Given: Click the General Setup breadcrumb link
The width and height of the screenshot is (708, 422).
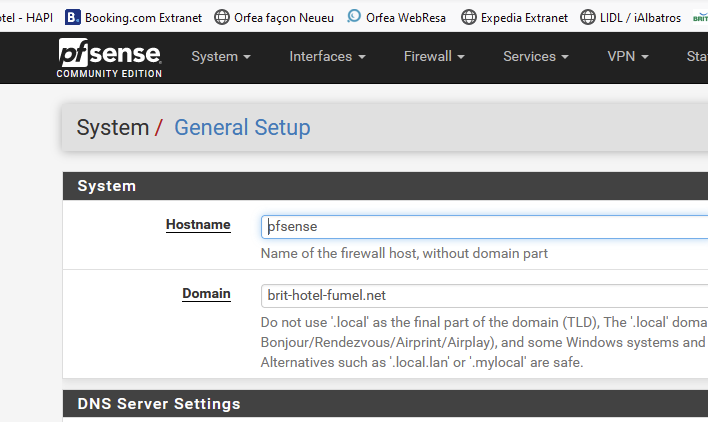Looking at the screenshot, I should [242, 127].
